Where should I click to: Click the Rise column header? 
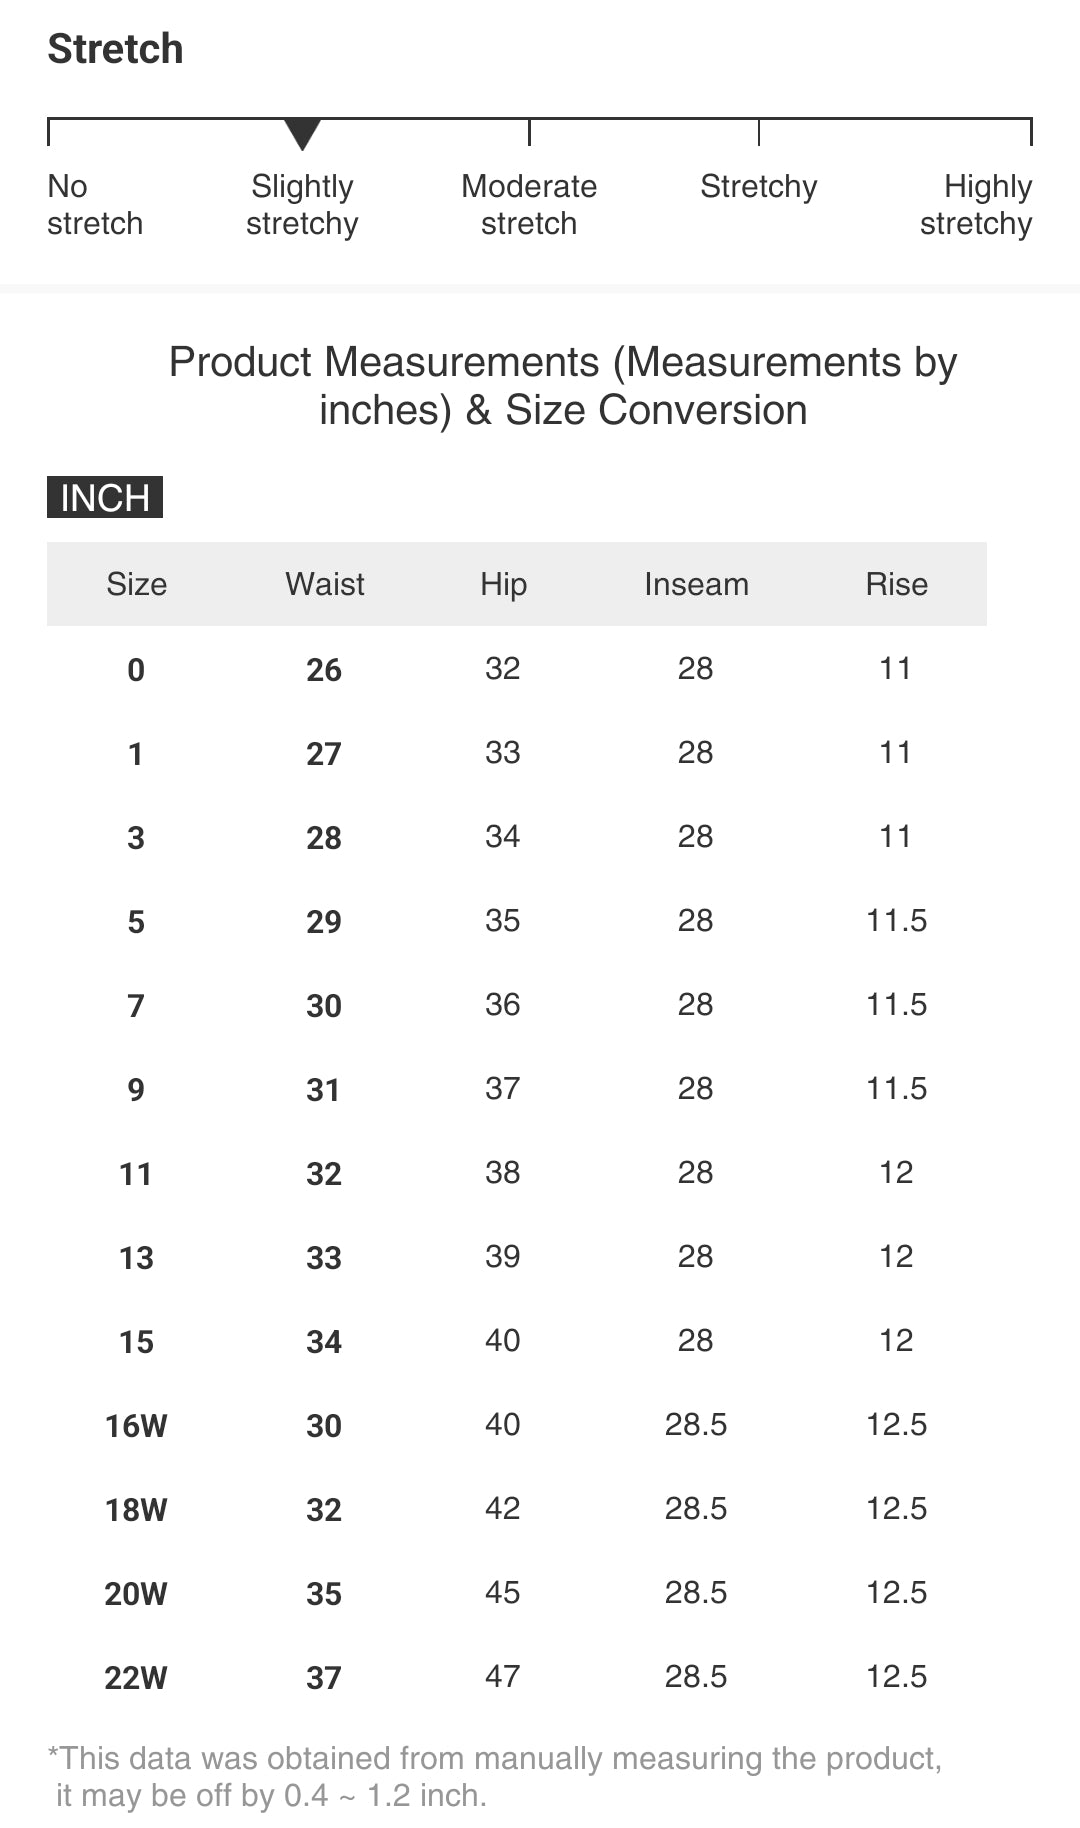point(896,584)
